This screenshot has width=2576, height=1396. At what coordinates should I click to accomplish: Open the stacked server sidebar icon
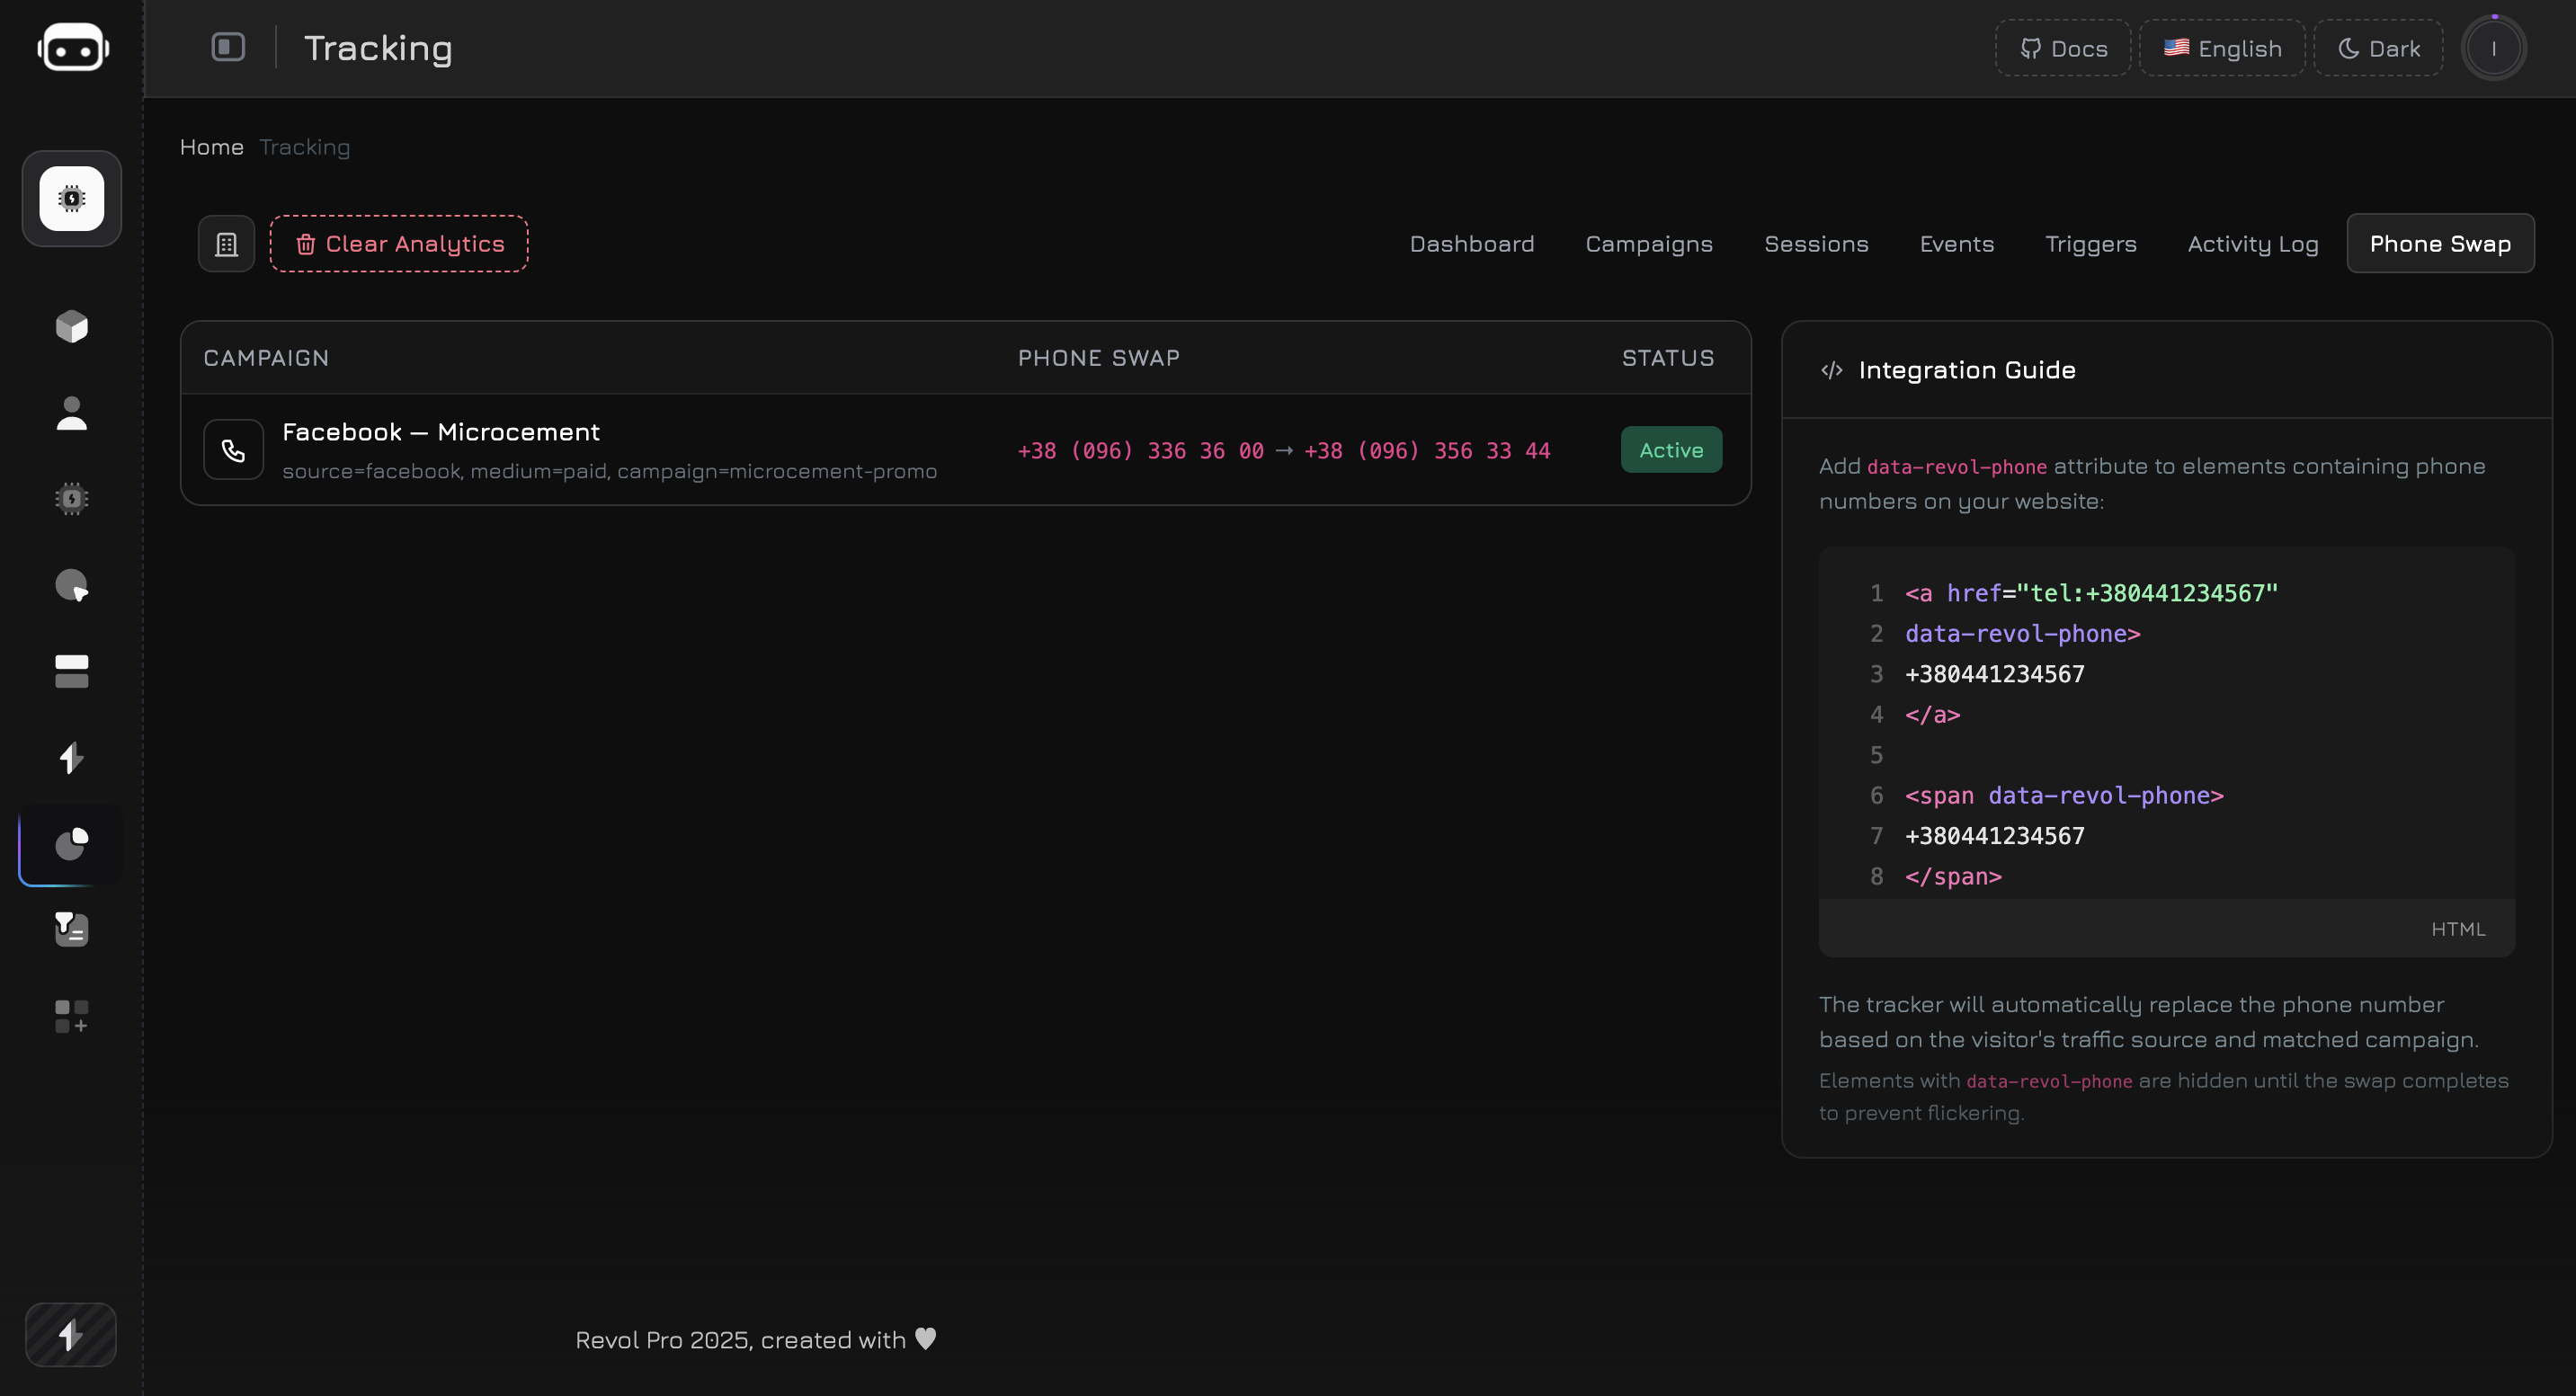[x=72, y=671]
